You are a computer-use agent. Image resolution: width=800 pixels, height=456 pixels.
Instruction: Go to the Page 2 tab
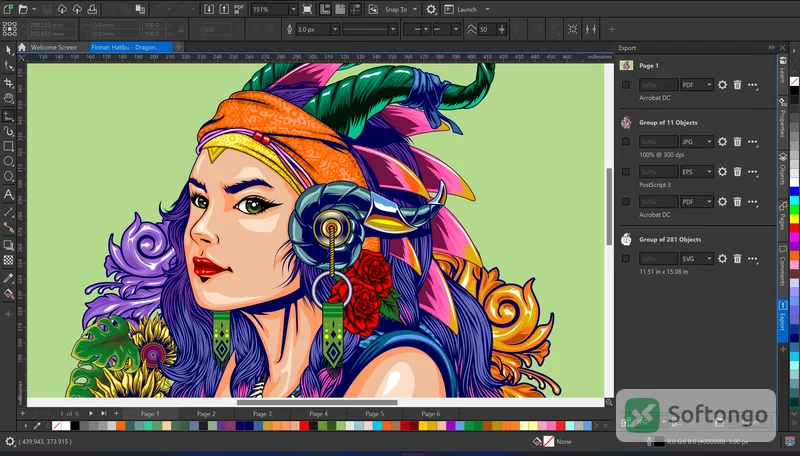pyautogui.click(x=206, y=414)
